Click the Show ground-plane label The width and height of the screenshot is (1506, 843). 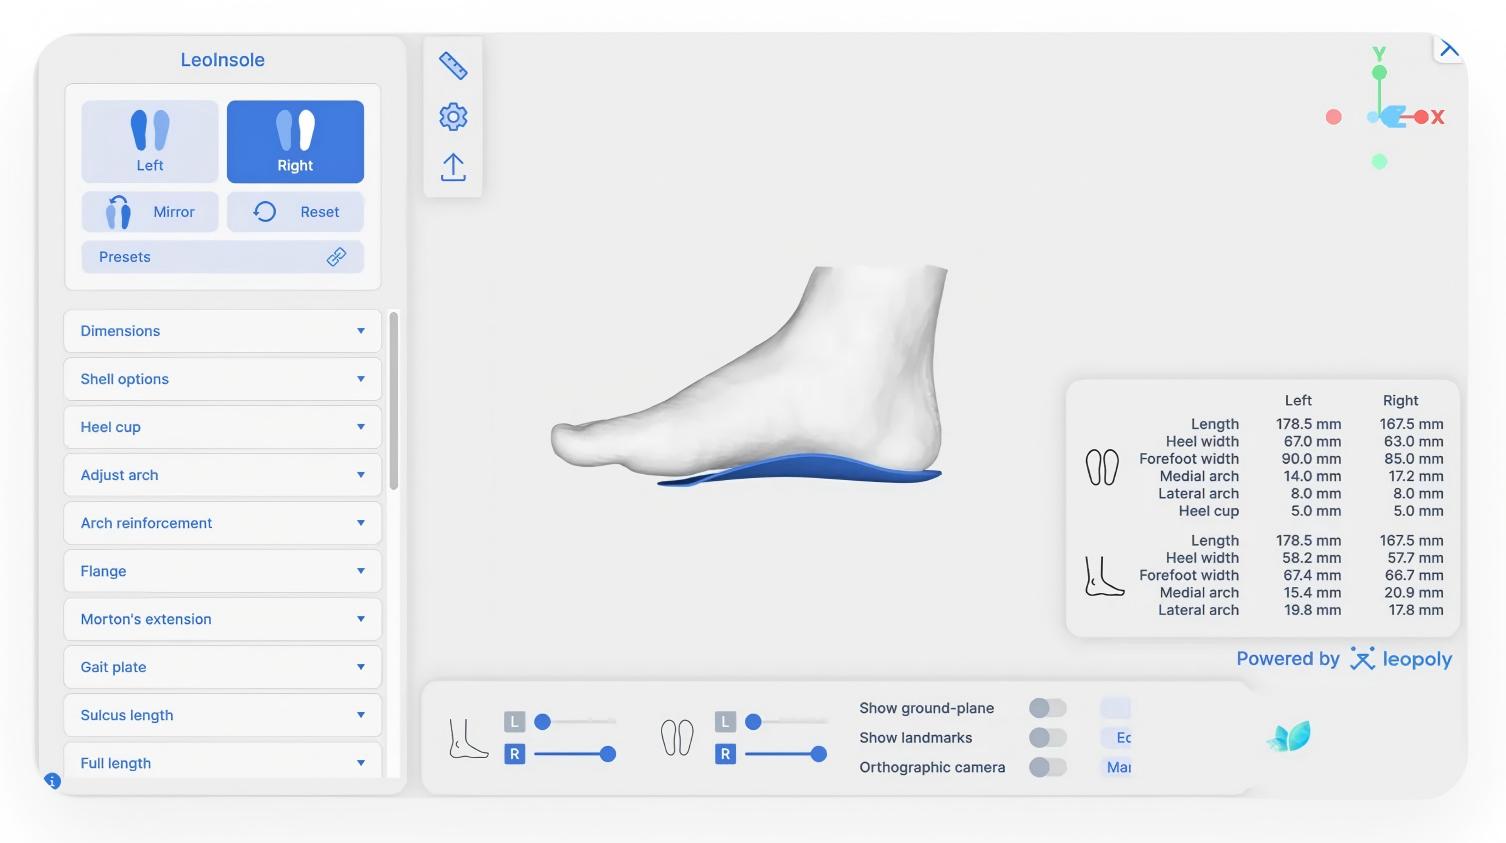click(x=926, y=708)
